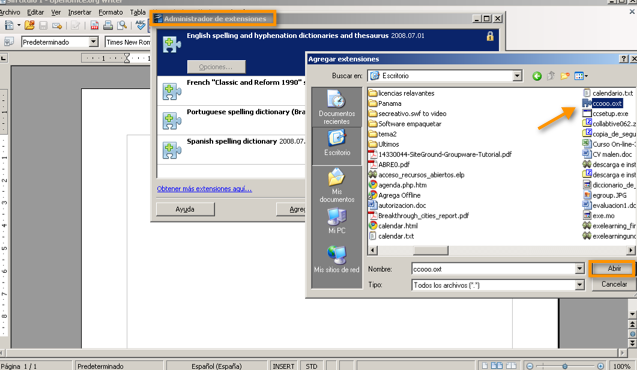
Task: Open Print preview magnifier icon
Action: pyautogui.click(x=122, y=26)
